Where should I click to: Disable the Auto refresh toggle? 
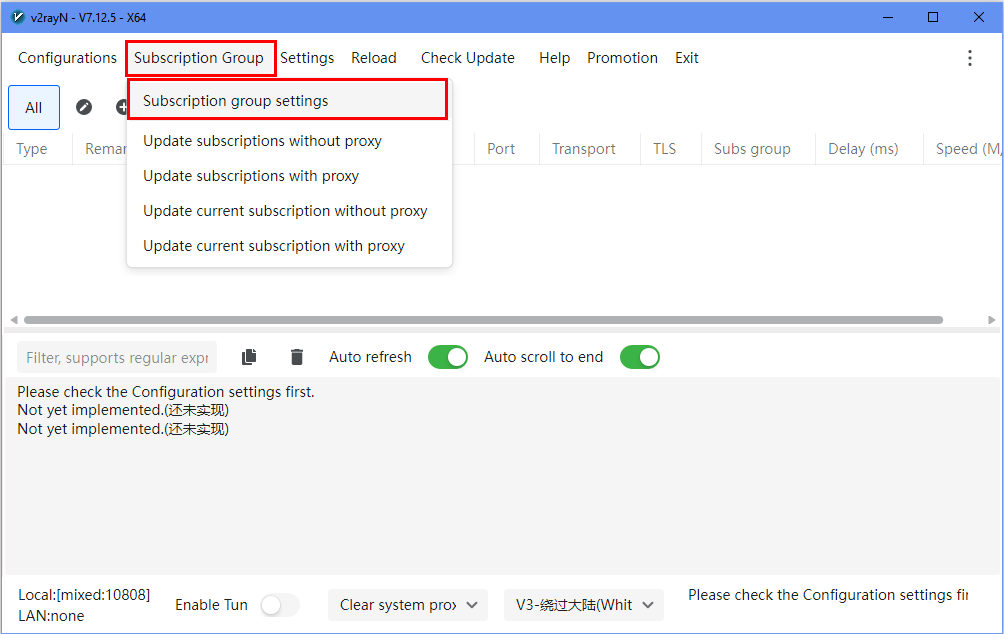447,357
